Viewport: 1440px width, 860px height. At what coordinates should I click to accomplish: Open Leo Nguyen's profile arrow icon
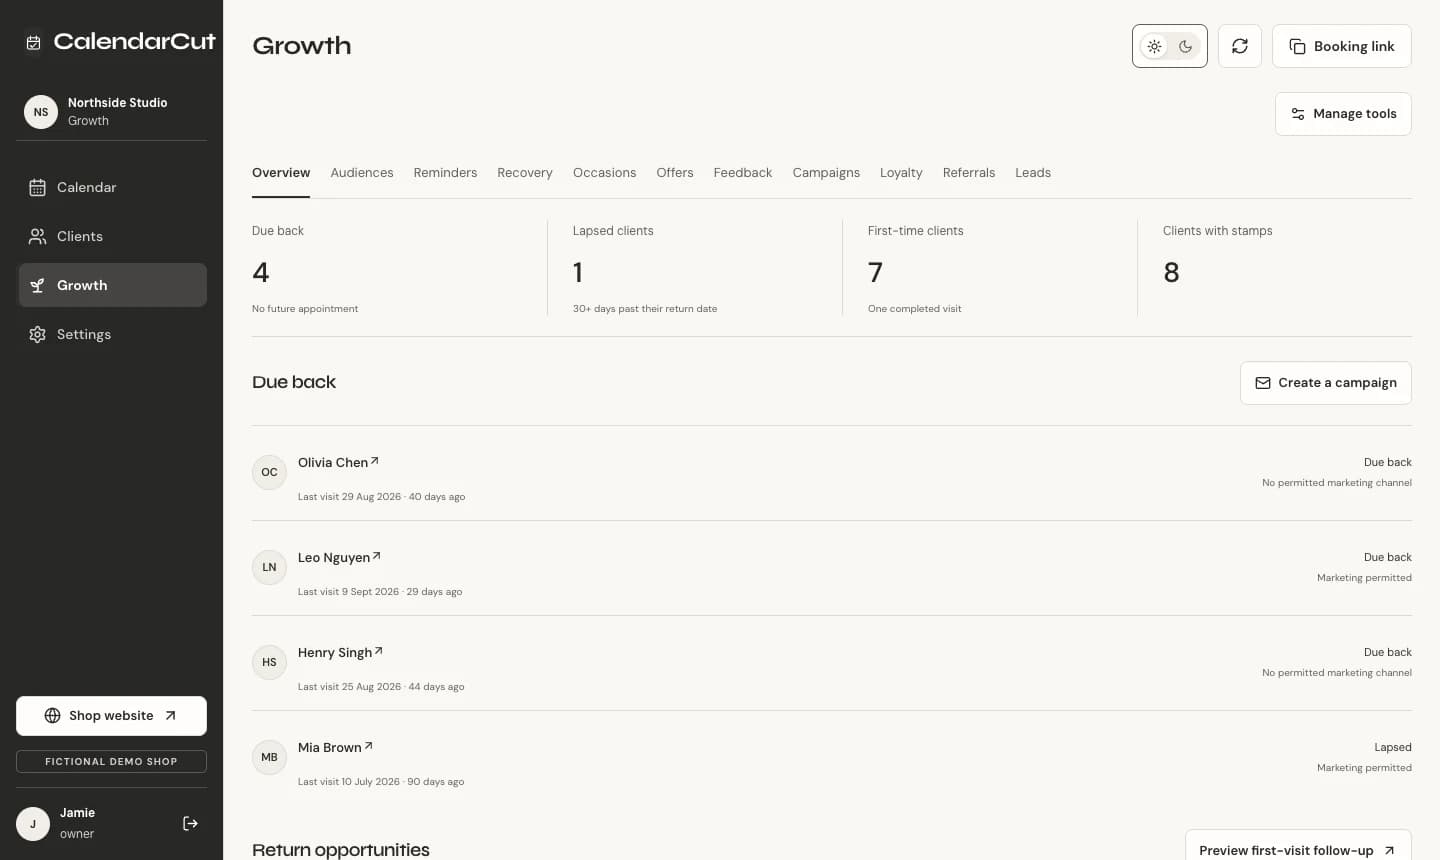pos(377,556)
